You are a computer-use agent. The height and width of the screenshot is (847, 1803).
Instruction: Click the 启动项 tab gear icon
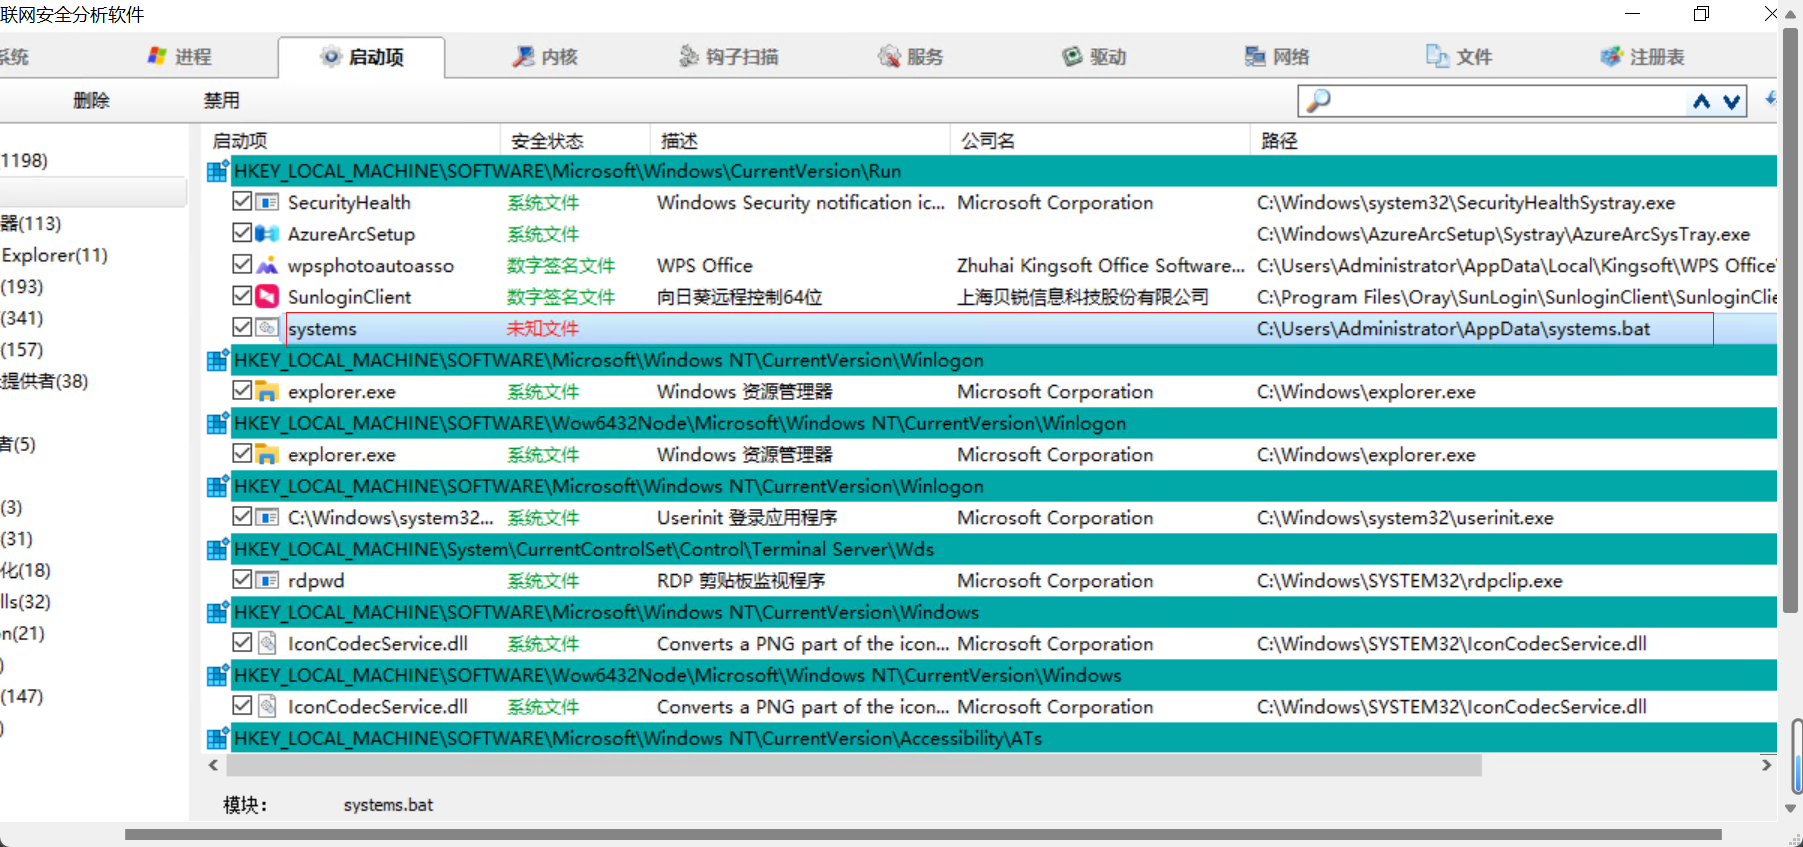(x=330, y=56)
